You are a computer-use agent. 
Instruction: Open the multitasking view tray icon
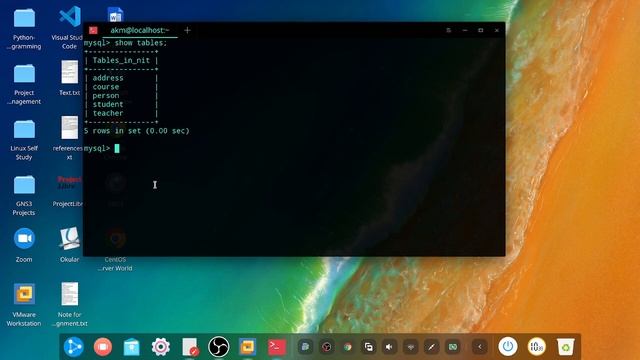click(369, 347)
